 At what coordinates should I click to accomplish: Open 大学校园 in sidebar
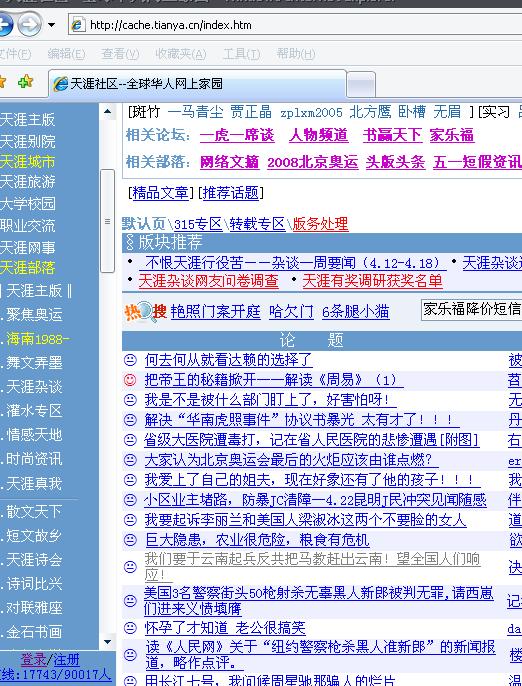pyautogui.click(x=28, y=203)
